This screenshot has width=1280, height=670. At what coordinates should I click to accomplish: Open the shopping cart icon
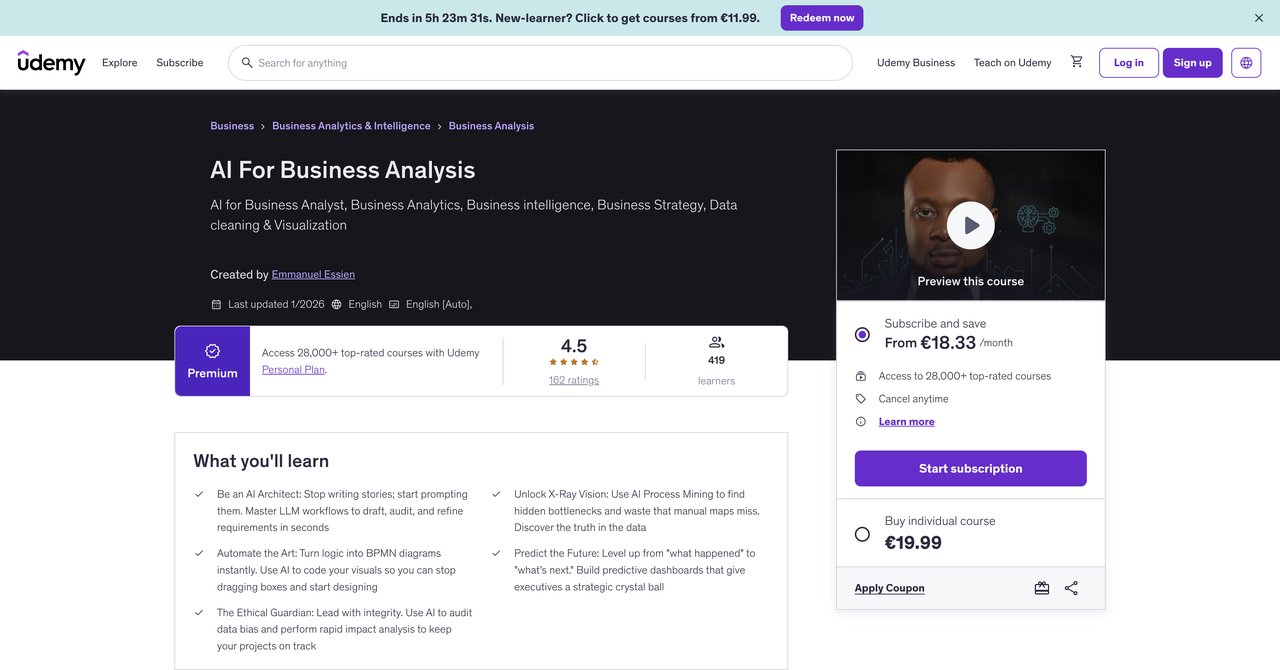coord(1076,62)
